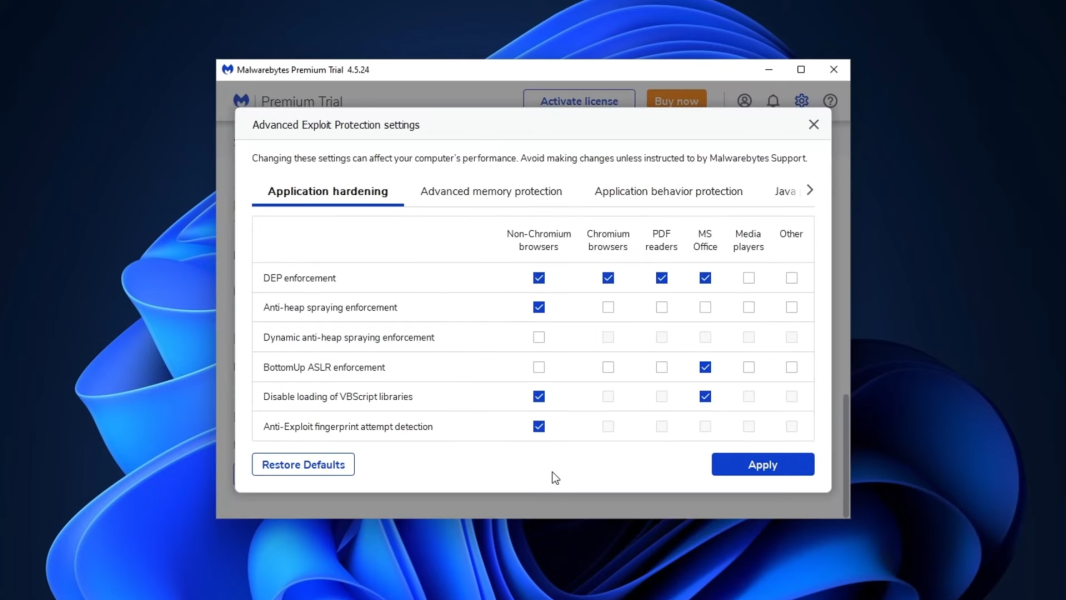Uncheck DEP enforcement for PDF readers
The height and width of the screenshot is (600, 1066).
coord(661,278)
